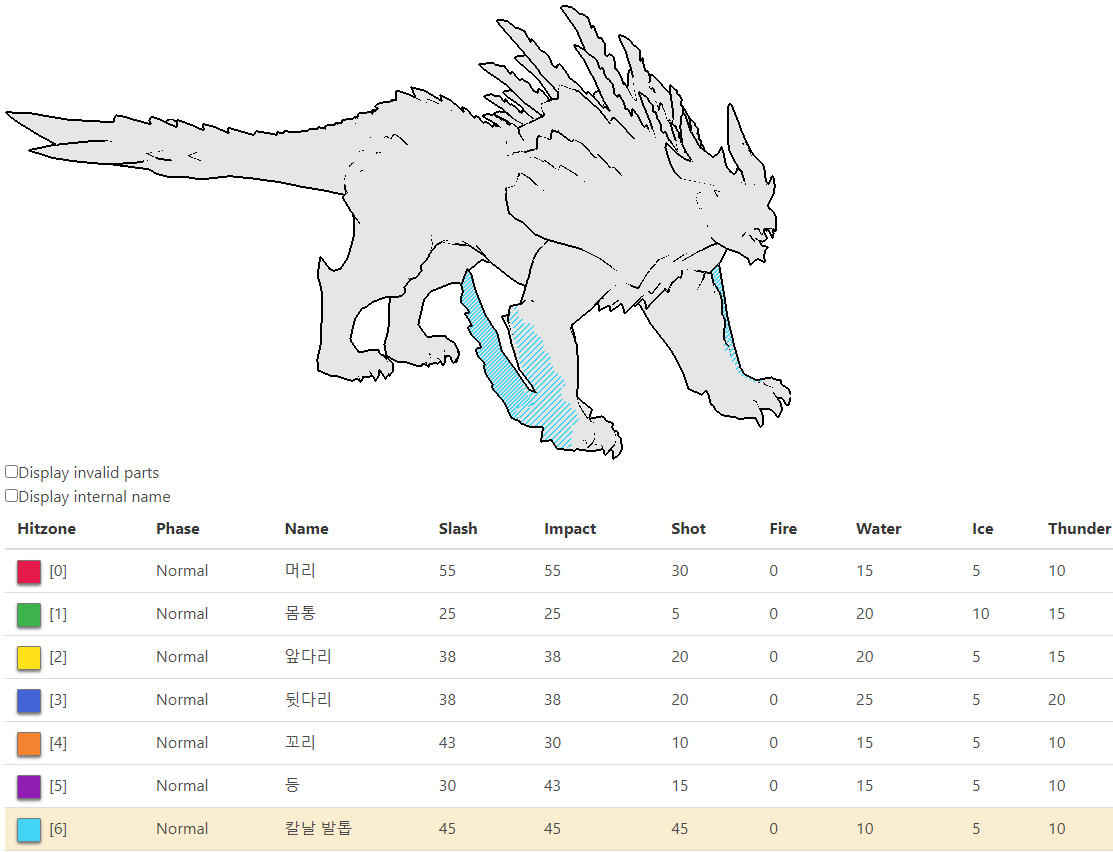Viewport: 1113px width, 852px height.
Task: Click the Shot value 5 in 몸통 row
Action: coord(676,614)
